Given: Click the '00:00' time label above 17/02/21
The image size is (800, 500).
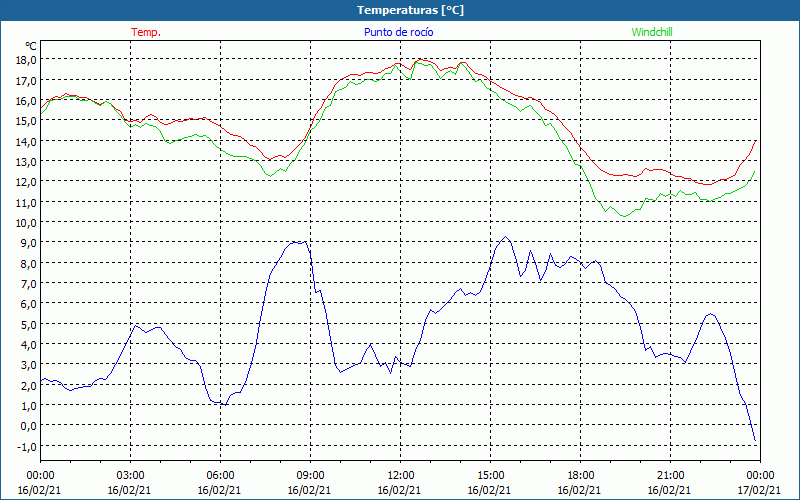Looking at the screenshot, I should coord(760,476).
